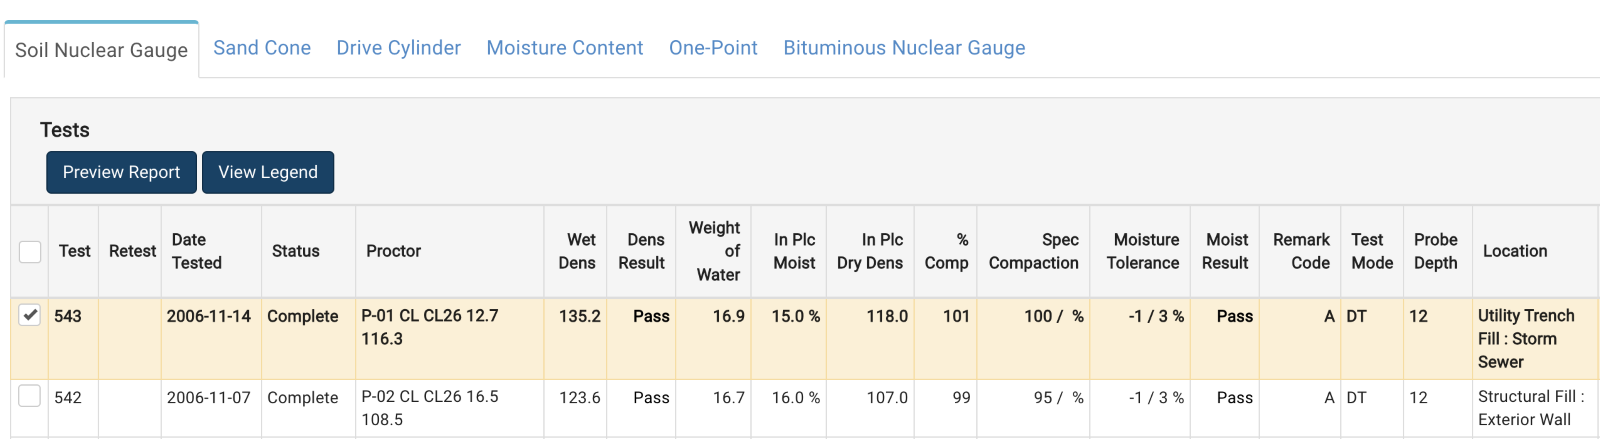Select the Moisture Content tab

click(x=565, y=48)
